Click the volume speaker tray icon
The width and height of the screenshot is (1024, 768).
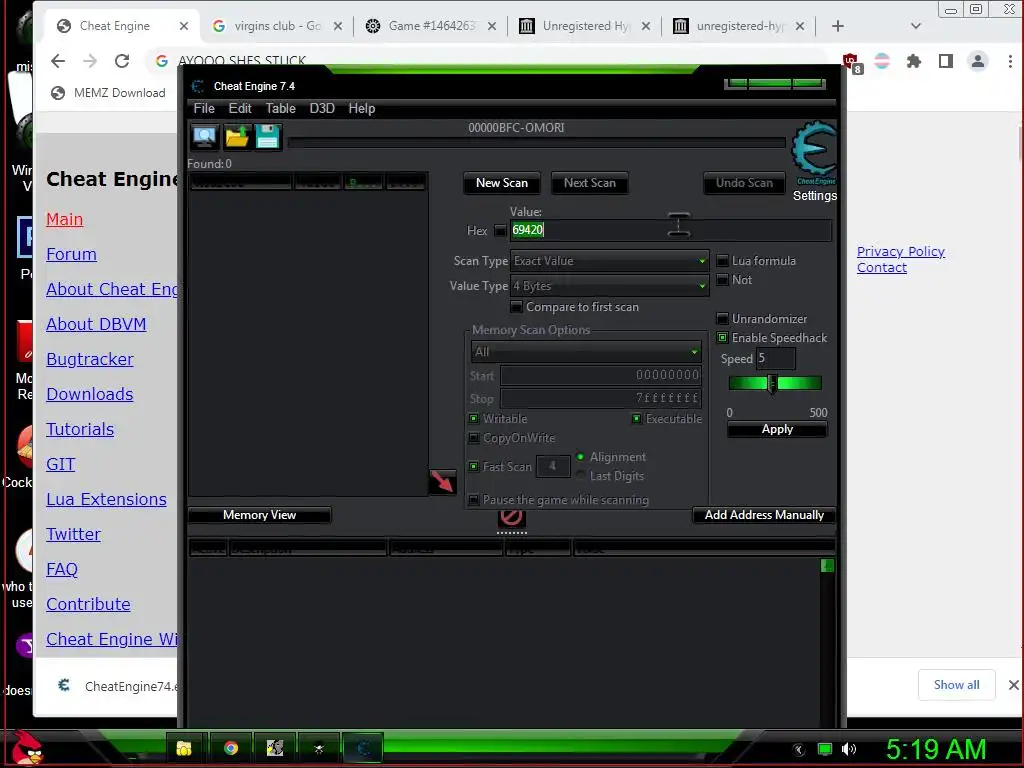point(848,749)
